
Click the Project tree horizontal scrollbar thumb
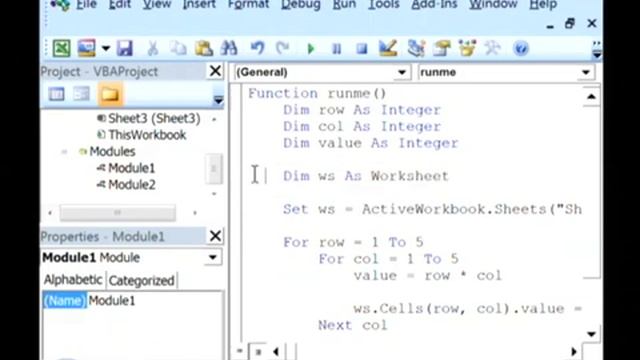coord(118,213)
